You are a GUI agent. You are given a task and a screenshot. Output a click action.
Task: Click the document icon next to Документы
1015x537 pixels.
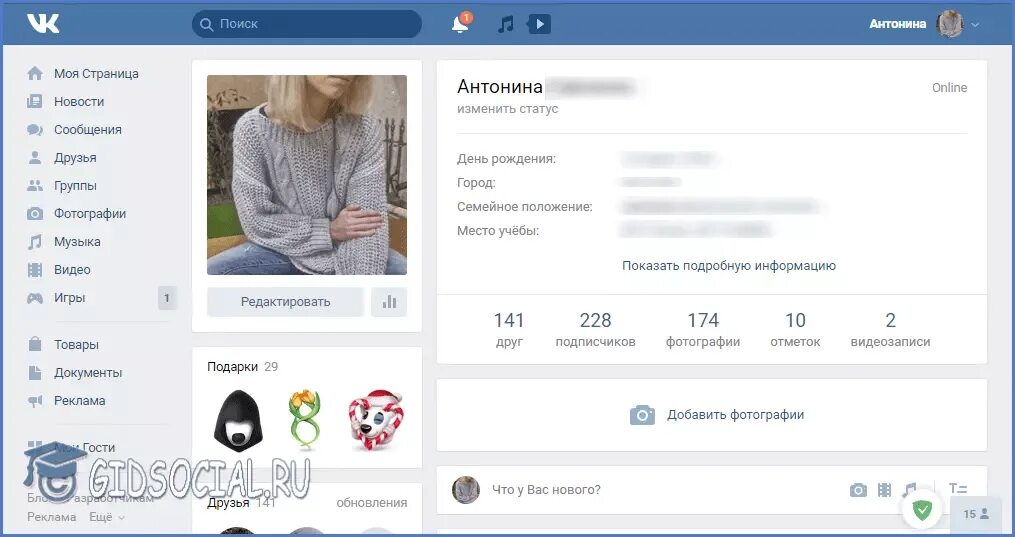pyautogui.click(x=35, y=373)
